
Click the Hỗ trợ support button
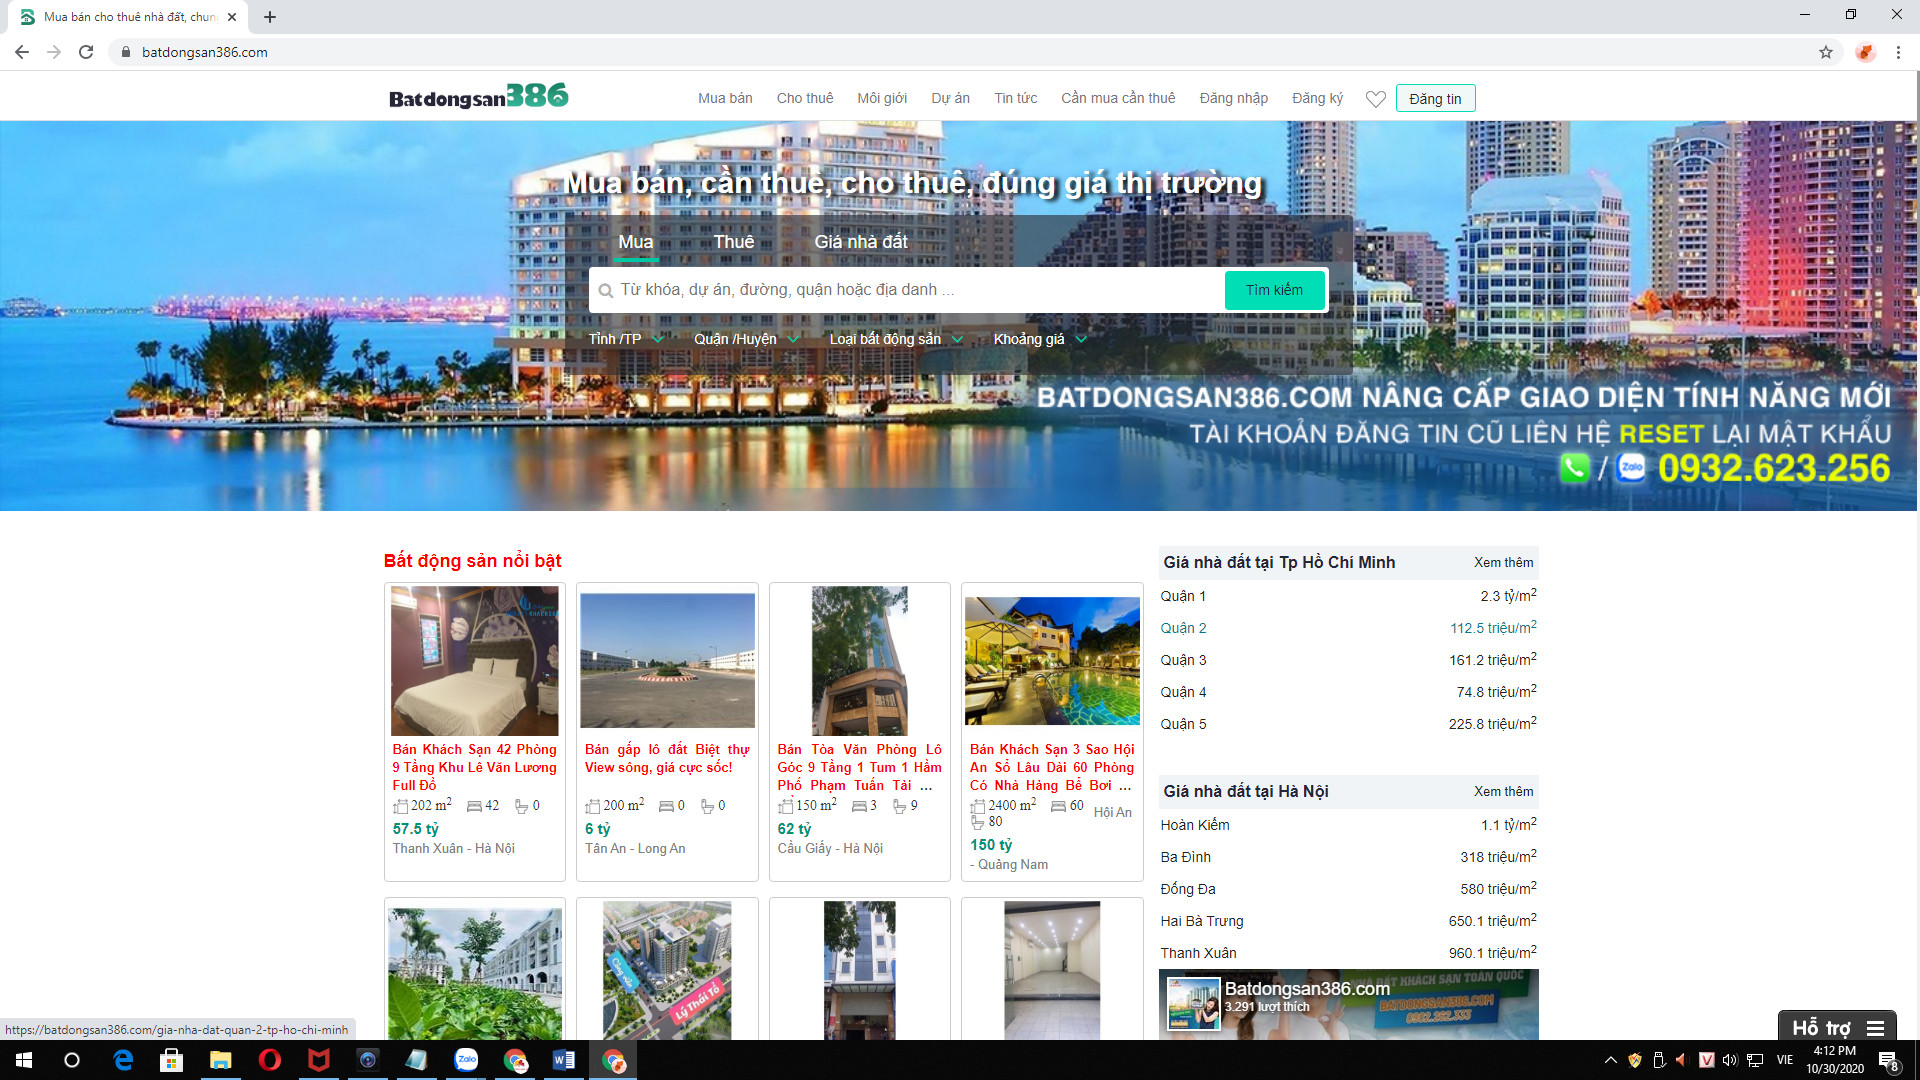[1837, 1027]
